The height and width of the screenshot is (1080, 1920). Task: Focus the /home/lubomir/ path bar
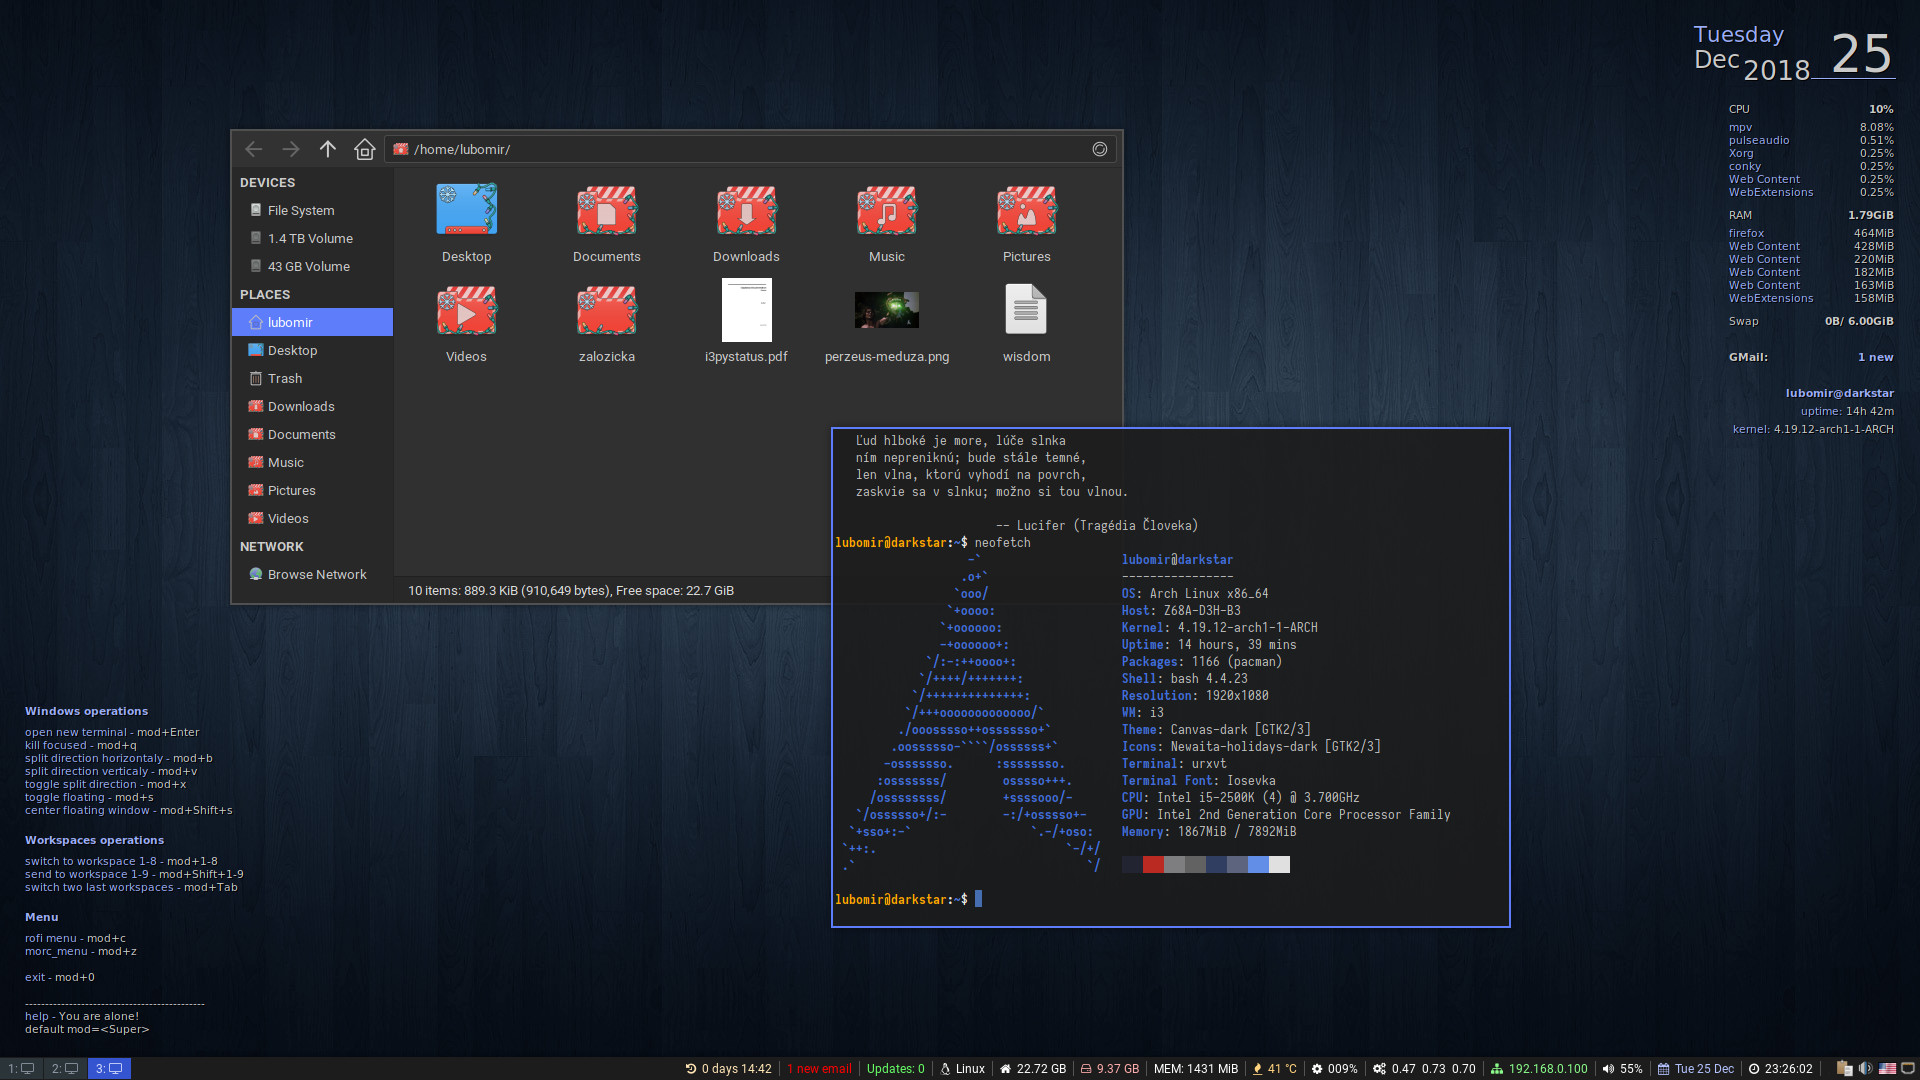click(x=750, y=149)
